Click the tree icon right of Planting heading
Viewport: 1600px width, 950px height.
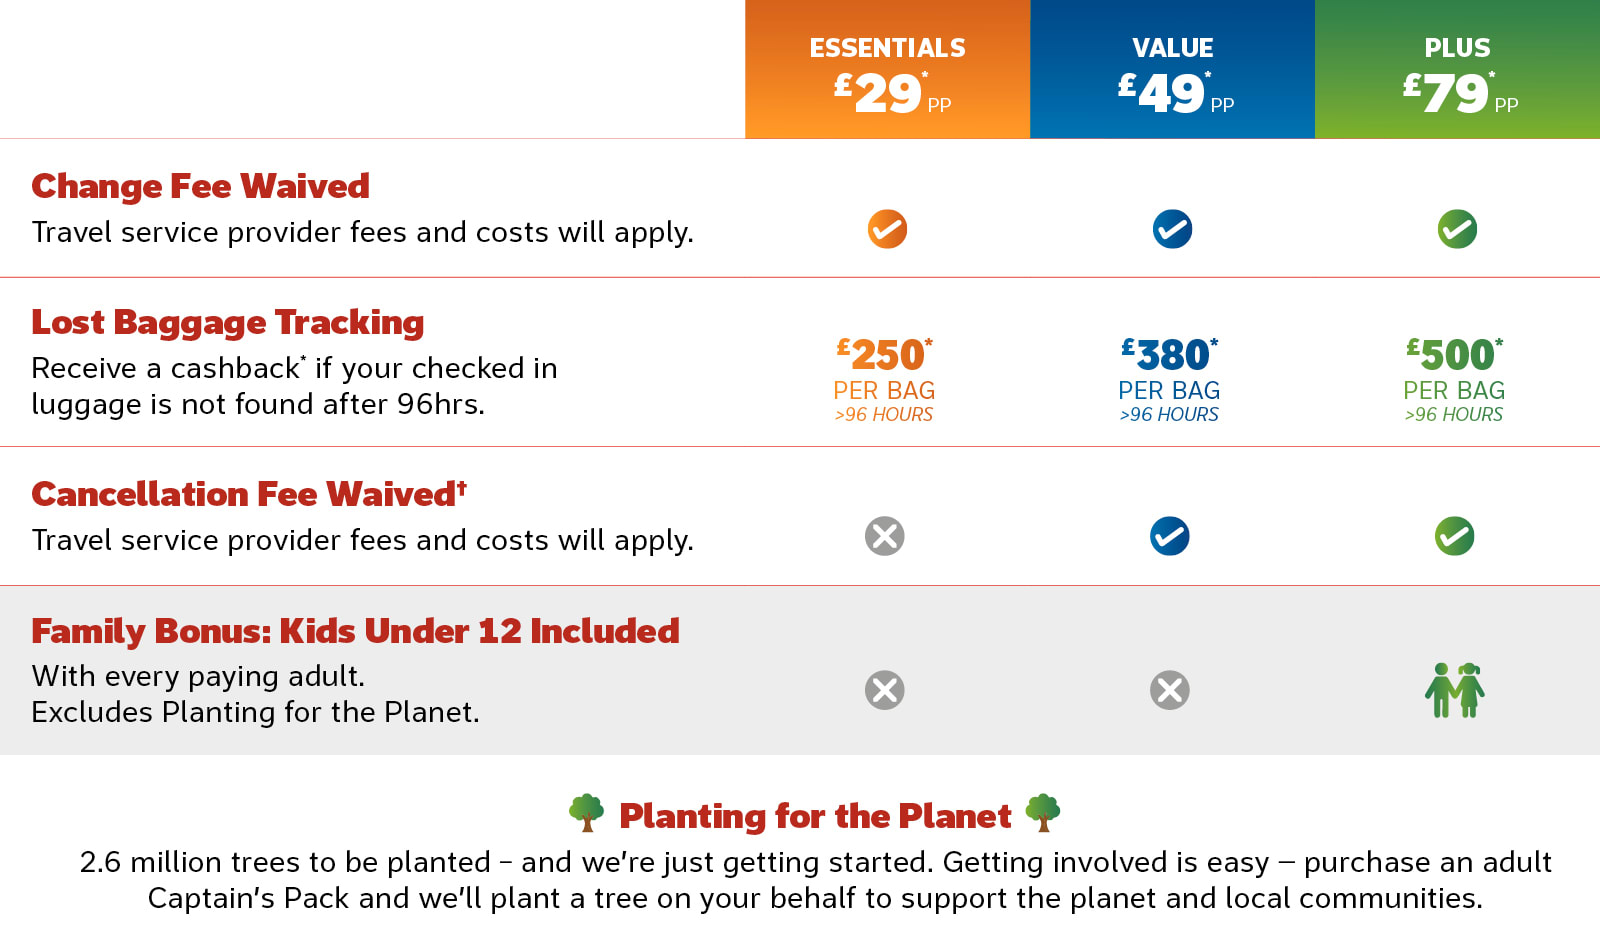[1043, 813]
